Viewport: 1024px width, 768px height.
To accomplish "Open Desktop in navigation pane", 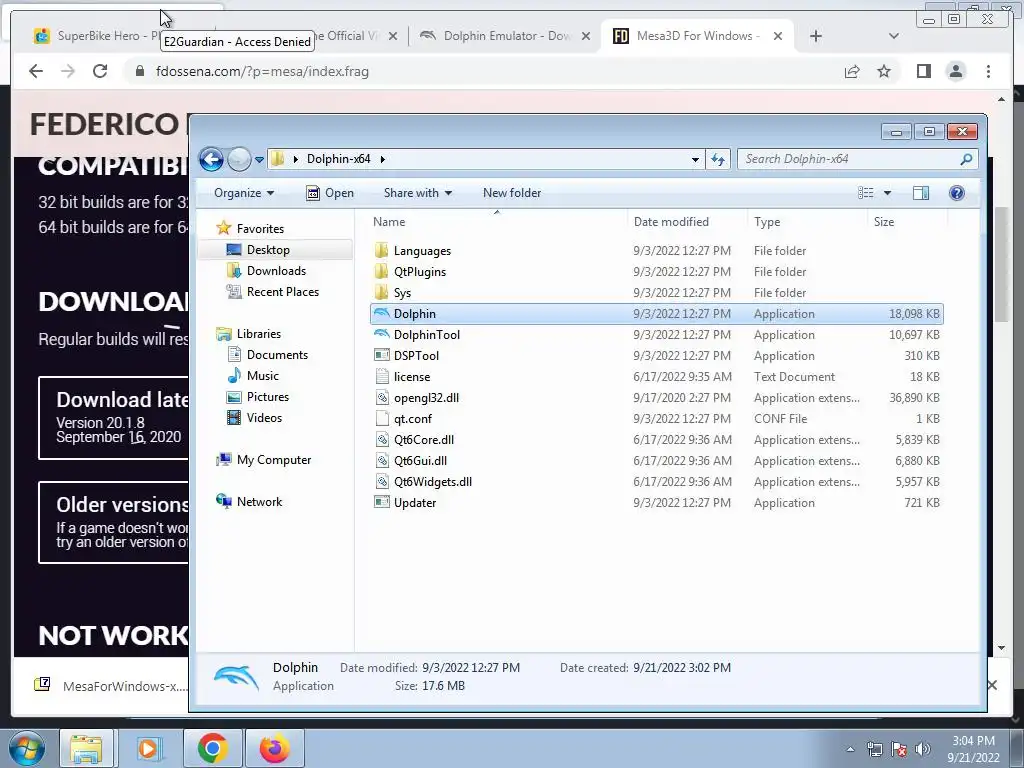I will point(268,249).
